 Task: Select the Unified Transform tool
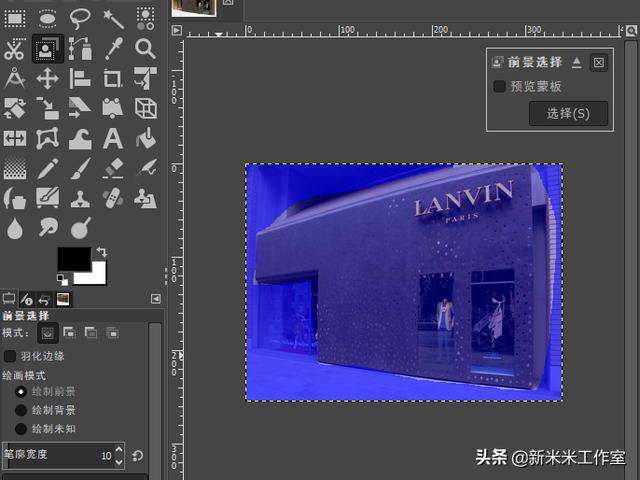click(x=145, y=78)
